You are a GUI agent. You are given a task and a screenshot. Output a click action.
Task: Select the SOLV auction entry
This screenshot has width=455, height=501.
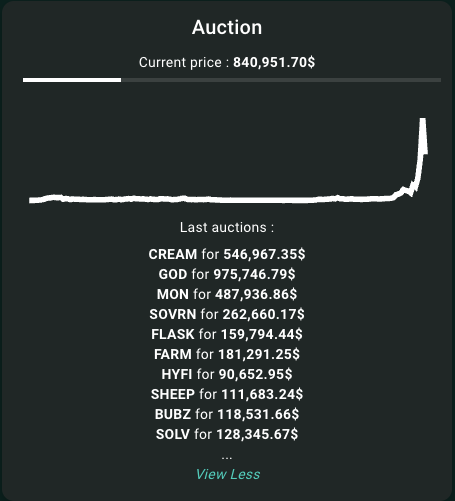point(227,434)
